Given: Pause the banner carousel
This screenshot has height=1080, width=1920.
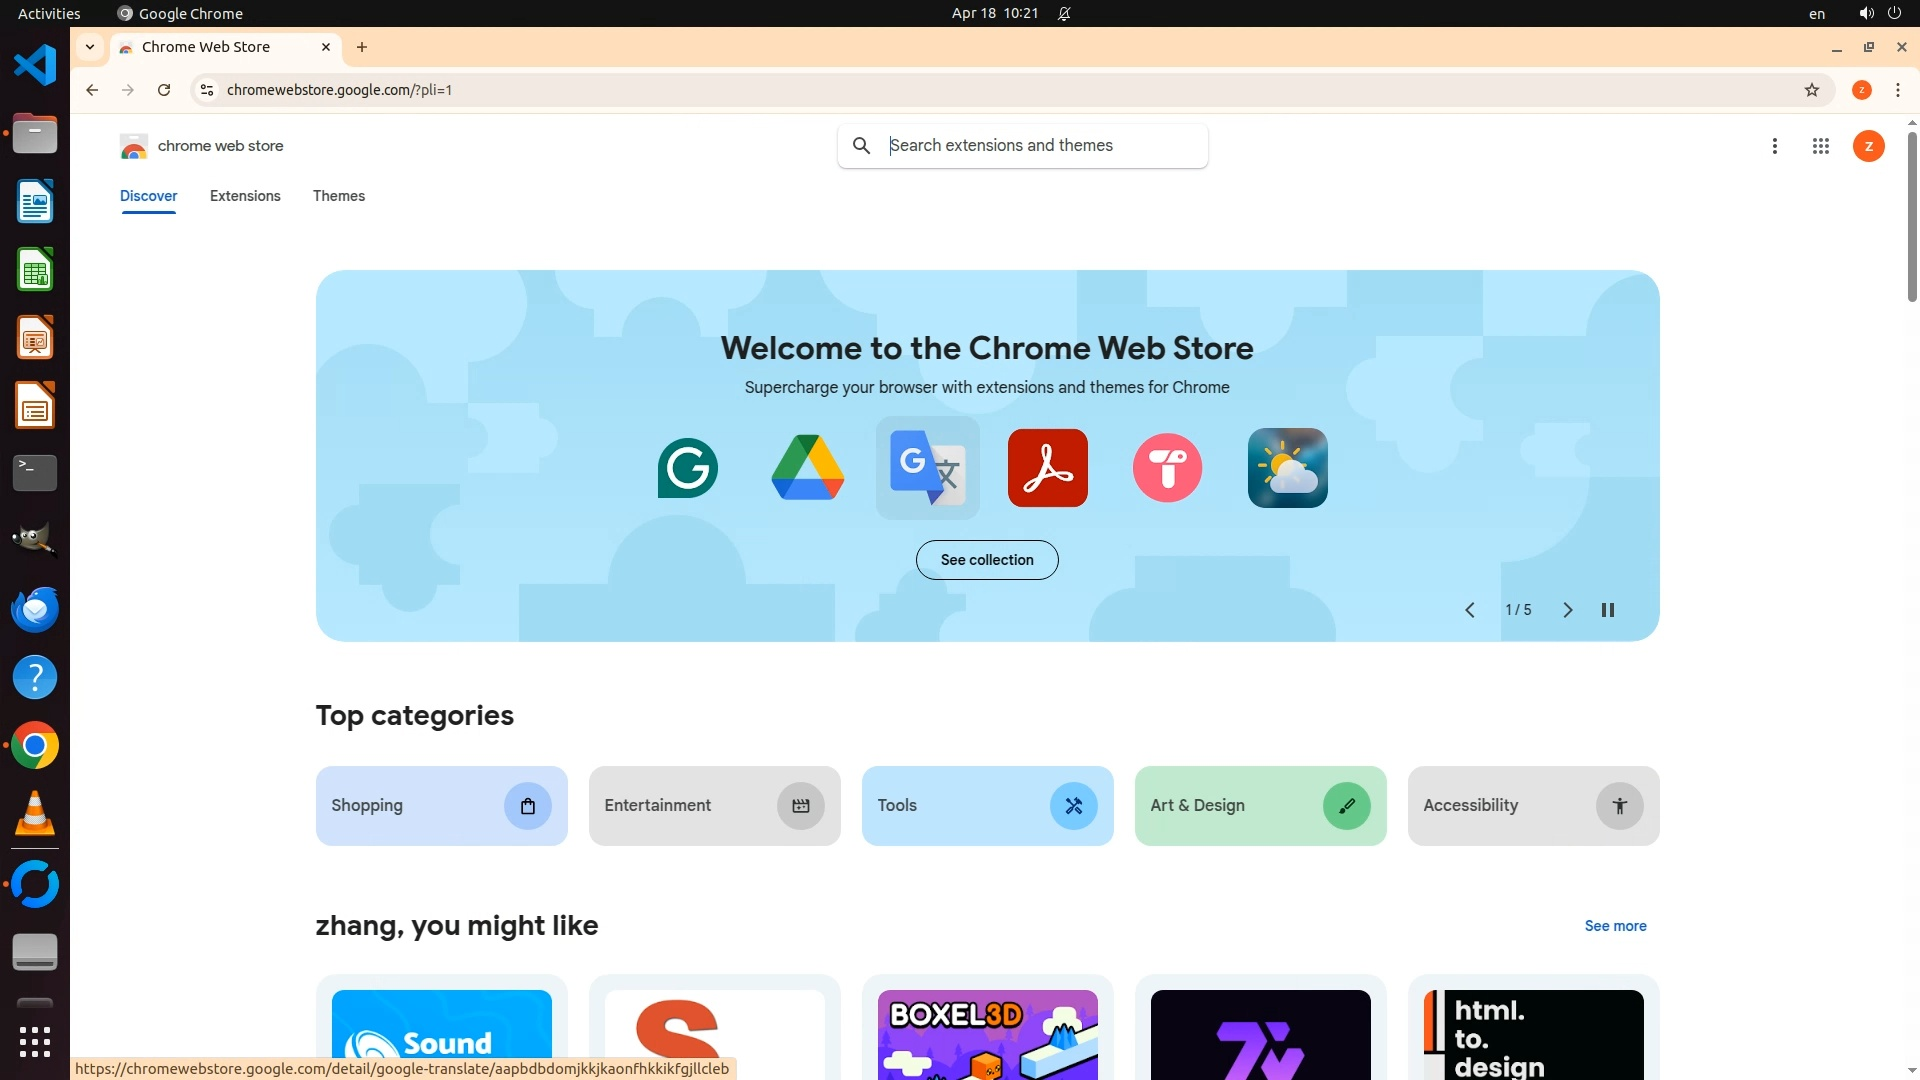Looking at the screenshot, I should click(x=1607, y=610).
